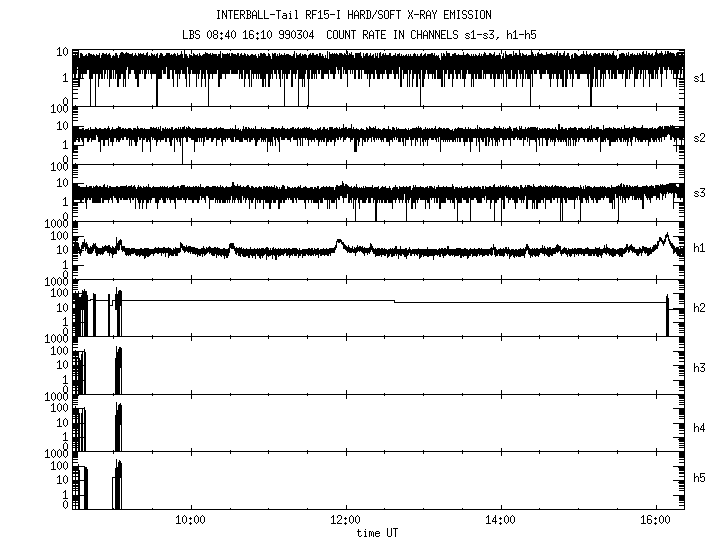Select the 16:00 time axis tick label
Screen dimensions: 720x550
(655, 520)
